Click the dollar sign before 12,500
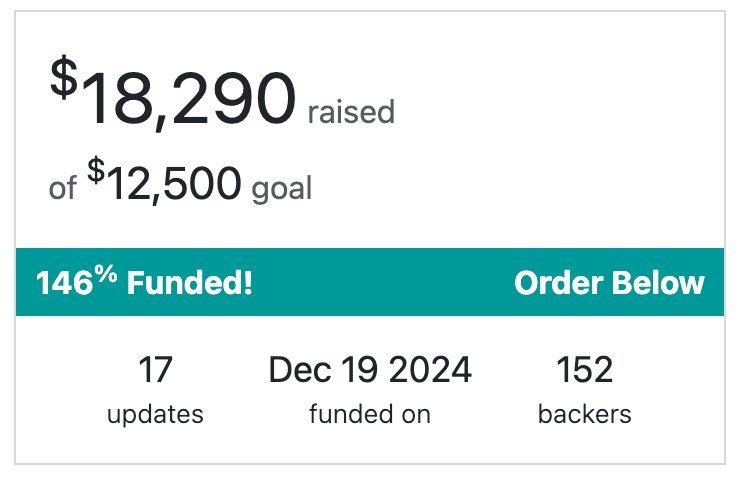The height and width of the screenshot is (484, 742). [96, 172]
